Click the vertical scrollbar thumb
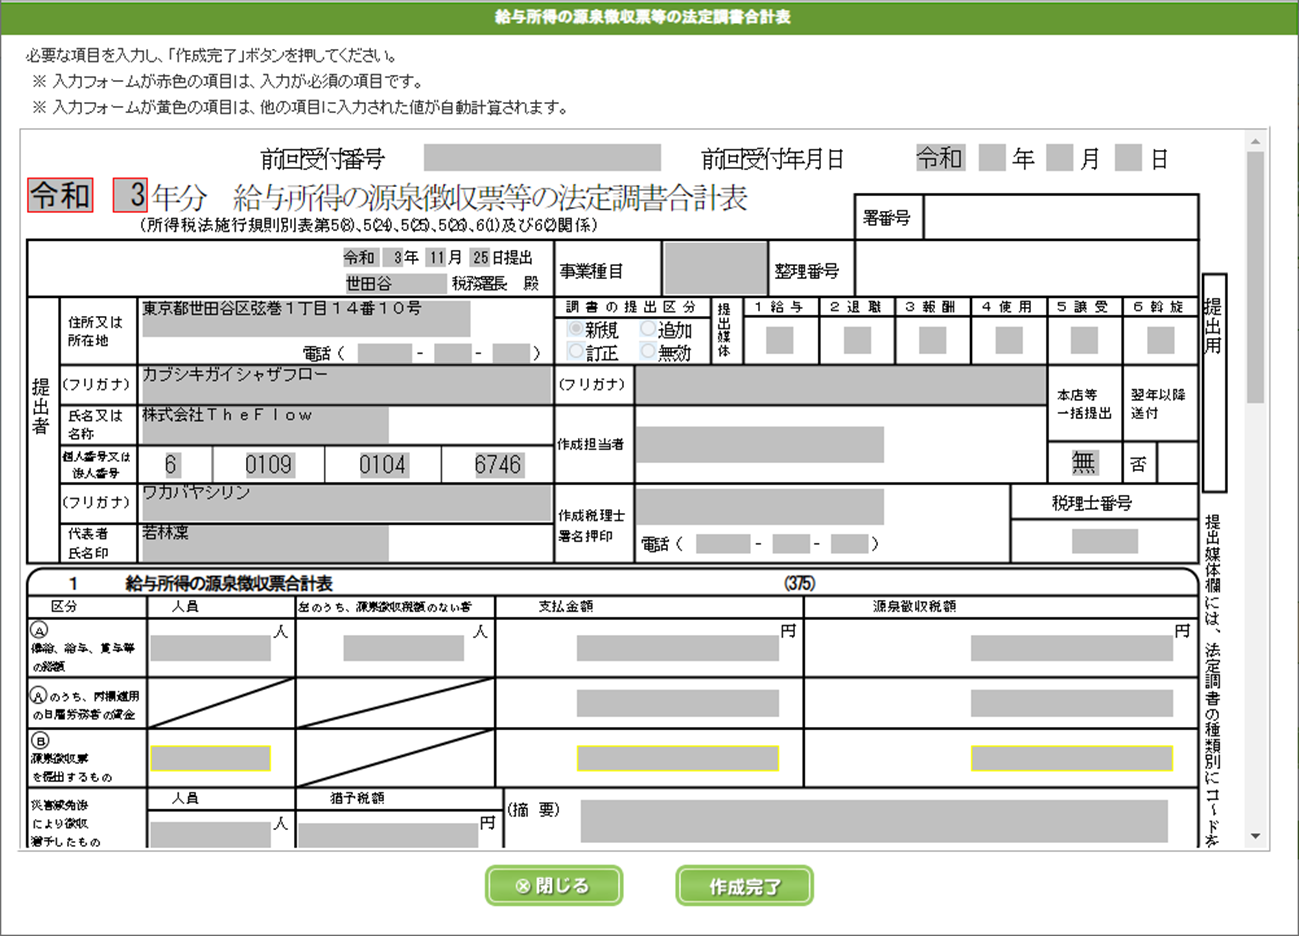 click(x=1255, y=280)
